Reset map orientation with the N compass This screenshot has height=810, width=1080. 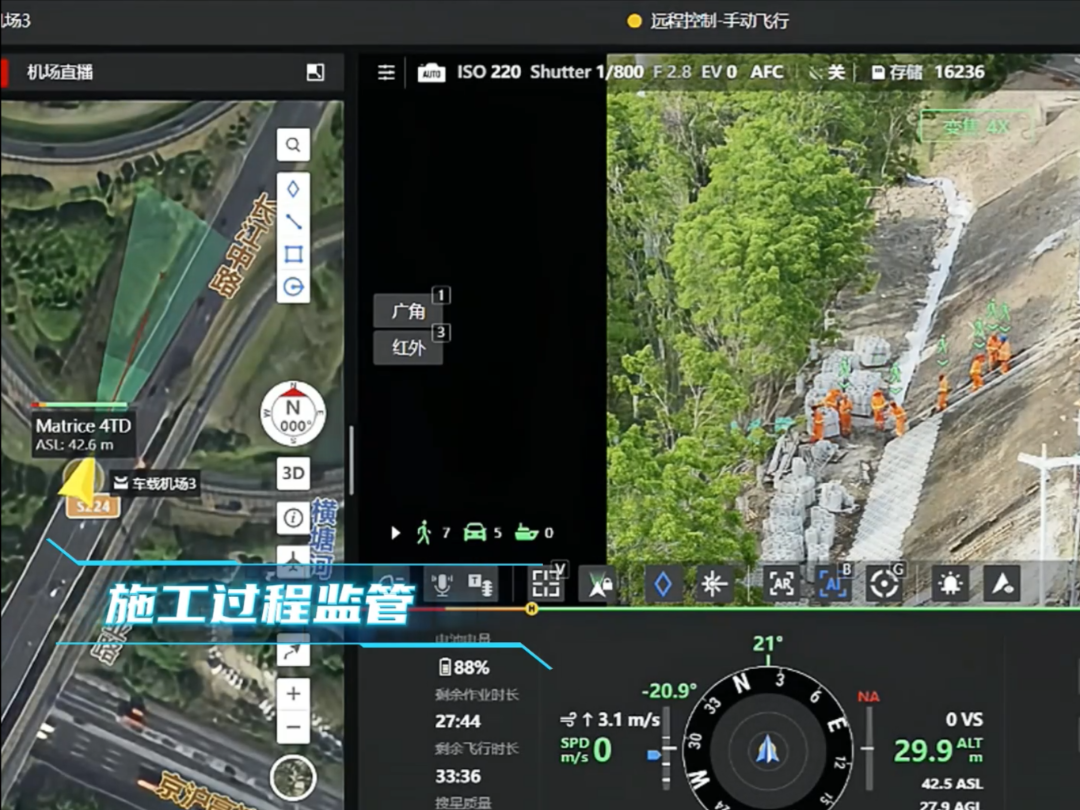point(293,413)
